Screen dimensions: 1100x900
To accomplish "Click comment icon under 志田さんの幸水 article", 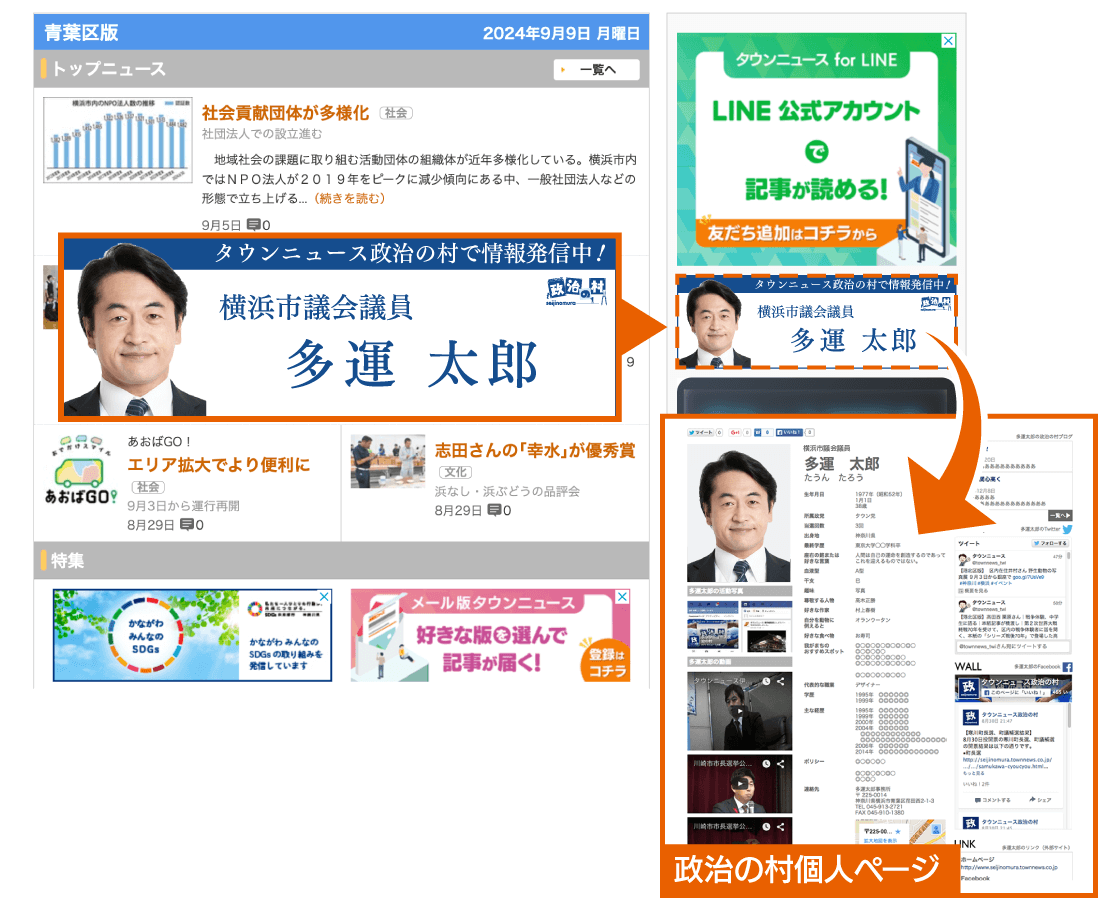I will pos(494,510).
